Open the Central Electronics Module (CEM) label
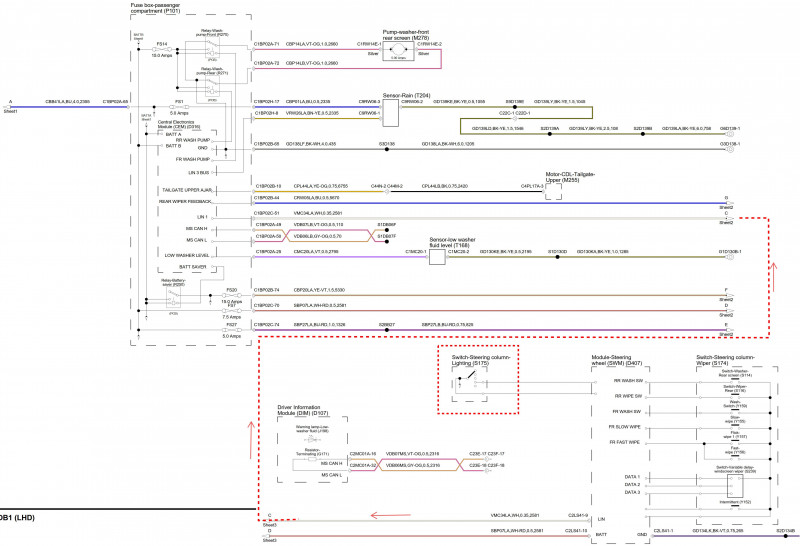The height and width of the screenshot is (546, 800). [179, 125]
